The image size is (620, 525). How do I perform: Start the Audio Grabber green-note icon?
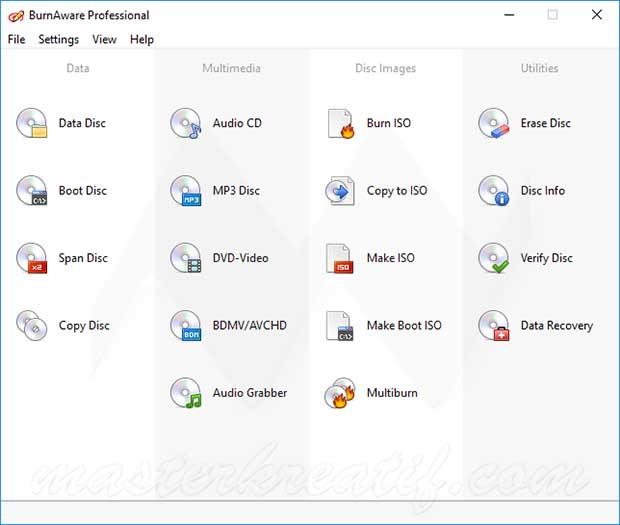pyautogui.click(x=186, y=393)
